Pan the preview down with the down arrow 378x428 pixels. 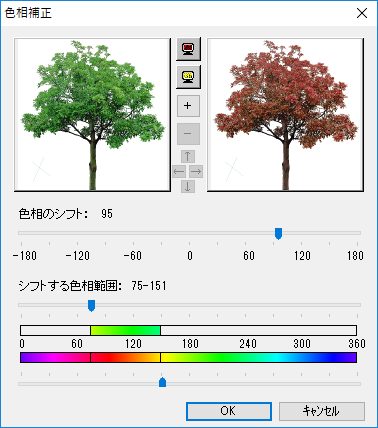[x=188, y=187]
